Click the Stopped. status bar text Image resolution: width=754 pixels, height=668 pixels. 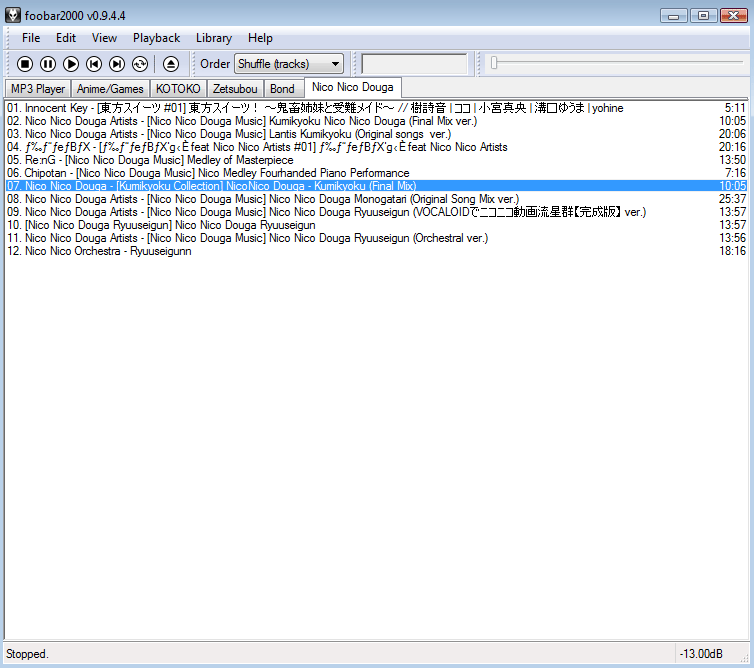(27, 654)
